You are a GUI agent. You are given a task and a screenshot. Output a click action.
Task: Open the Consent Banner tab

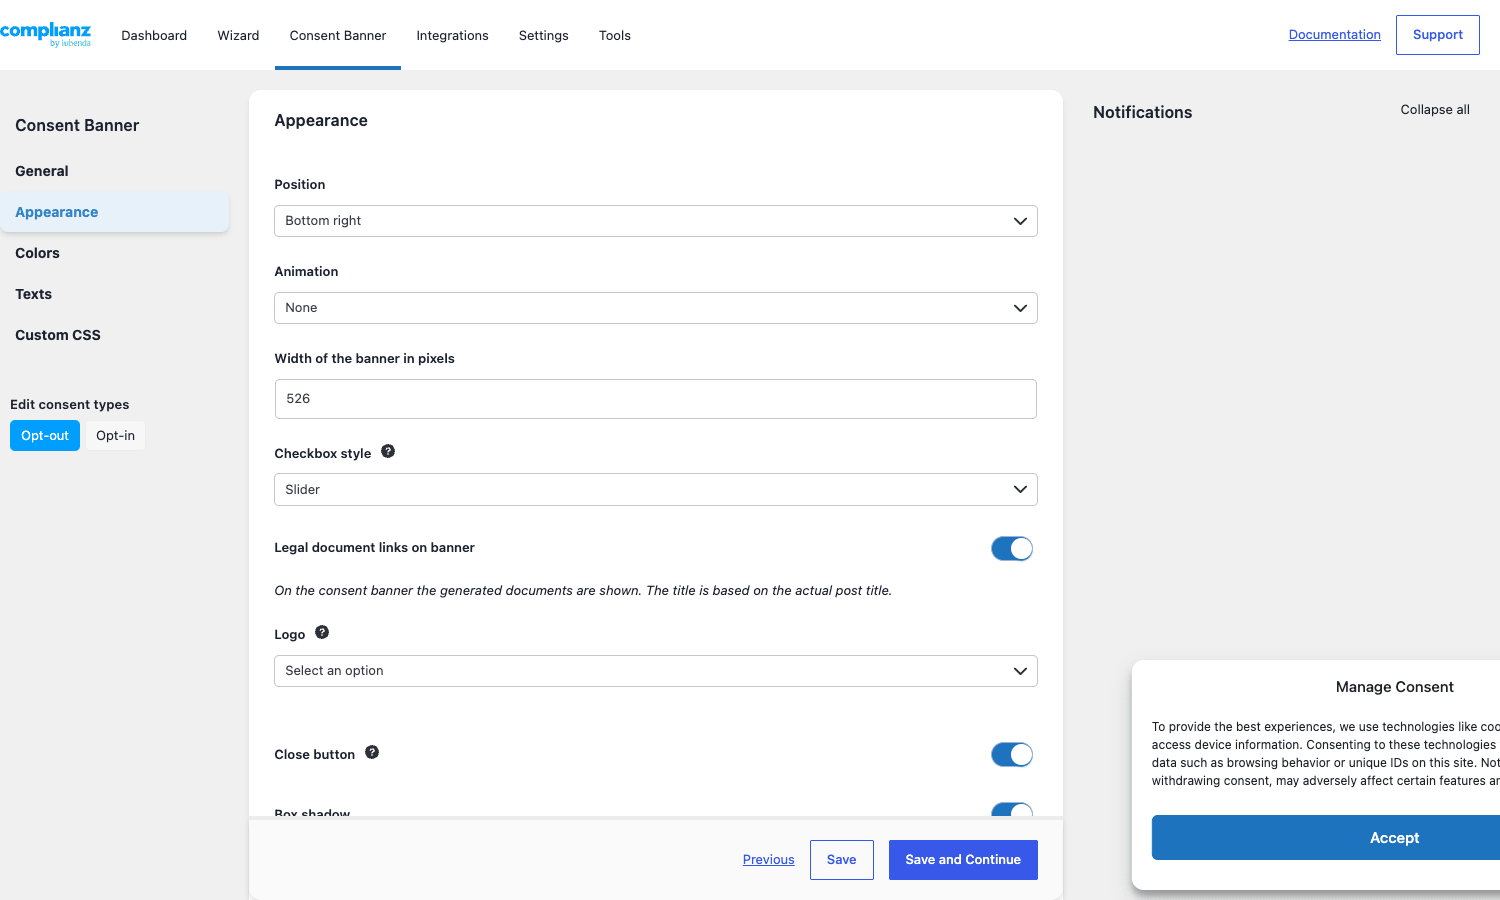pos(338,35)
